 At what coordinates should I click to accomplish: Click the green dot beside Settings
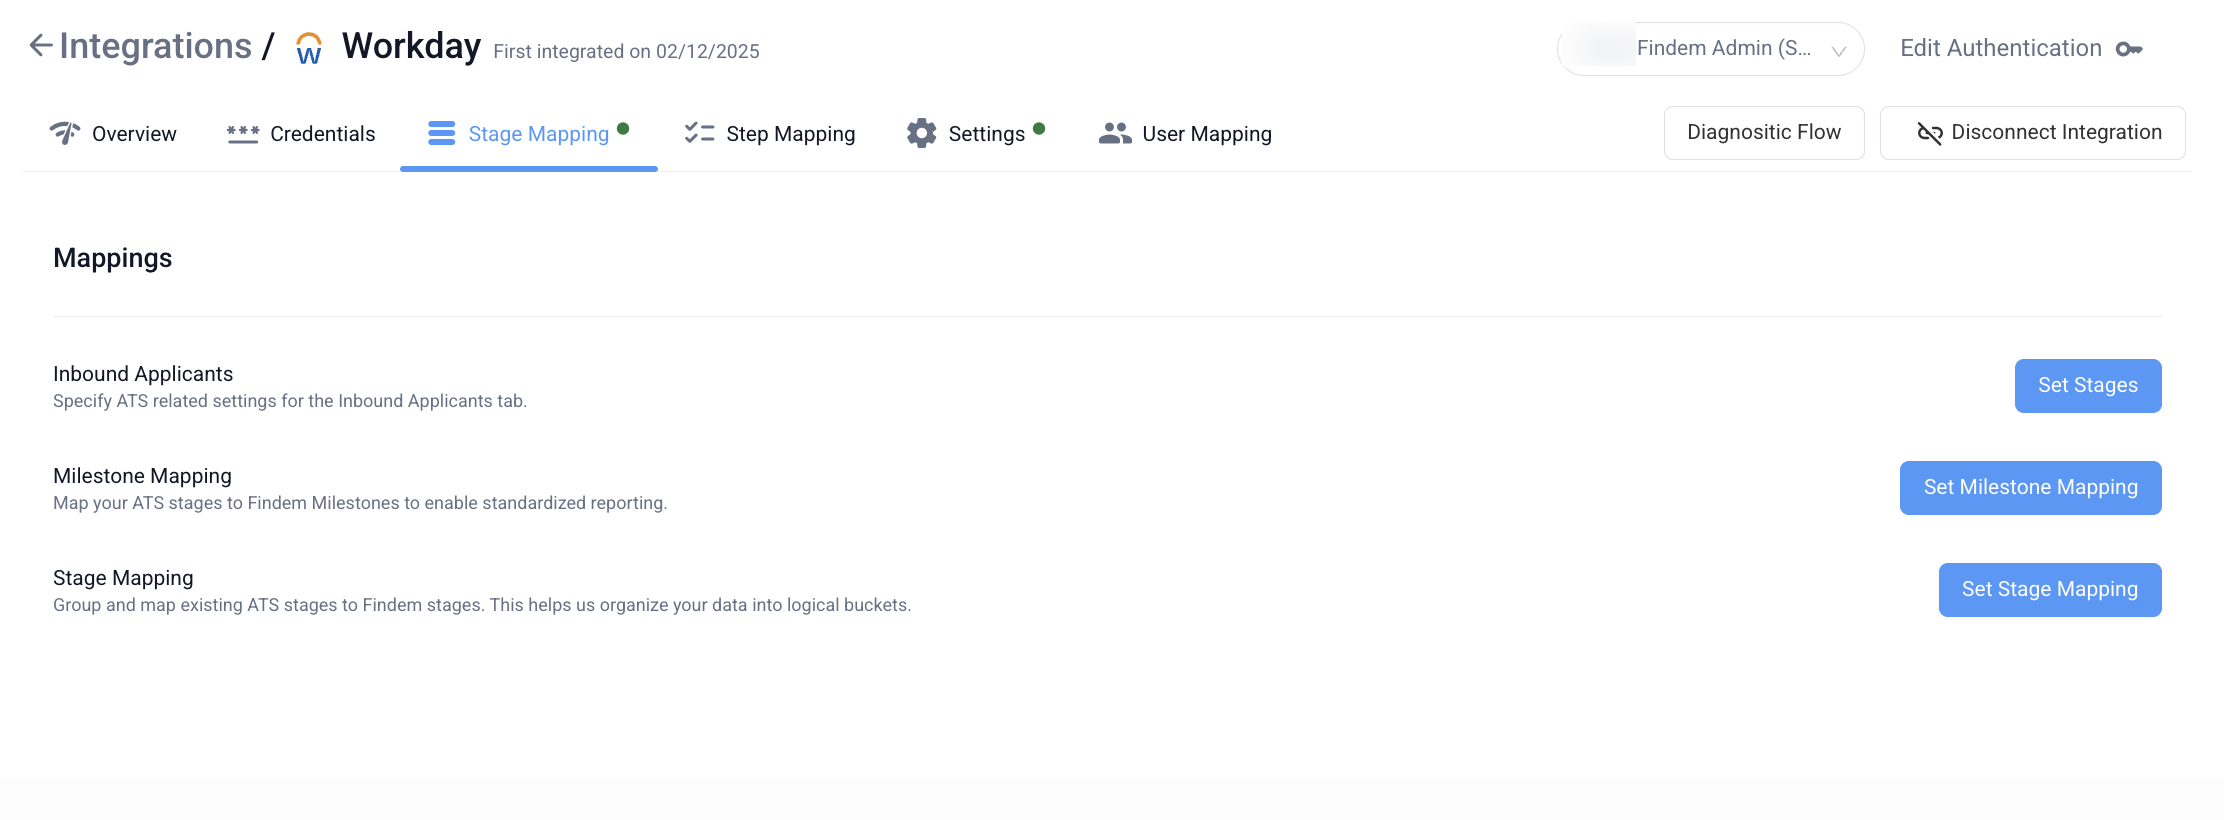(x=1039, y=128)
